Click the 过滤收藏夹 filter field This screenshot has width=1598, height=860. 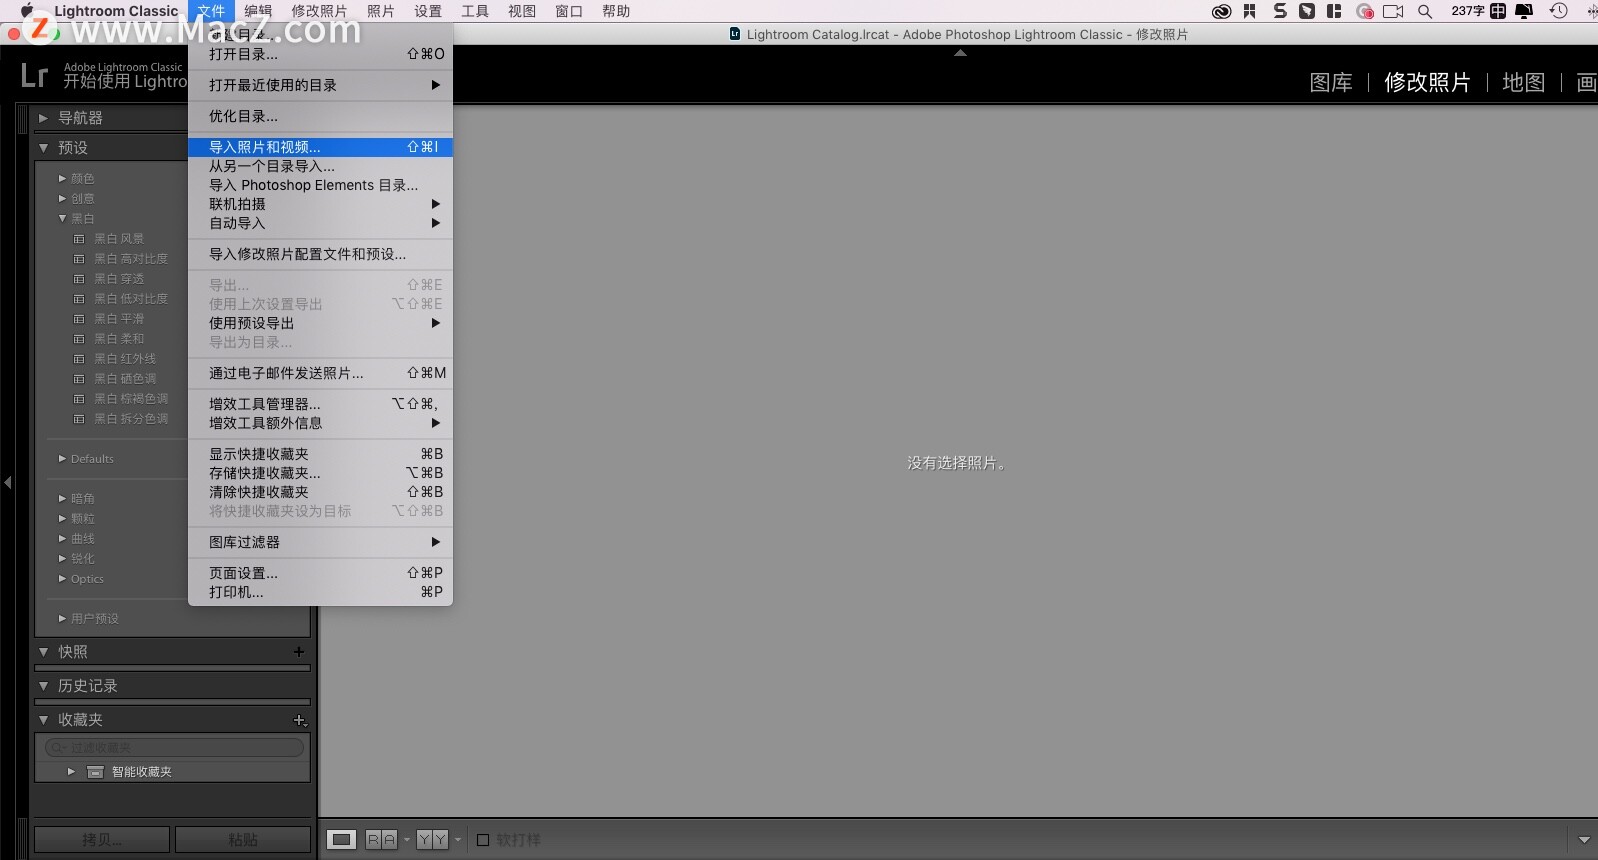pyautogui.click(x=174, y=748)
